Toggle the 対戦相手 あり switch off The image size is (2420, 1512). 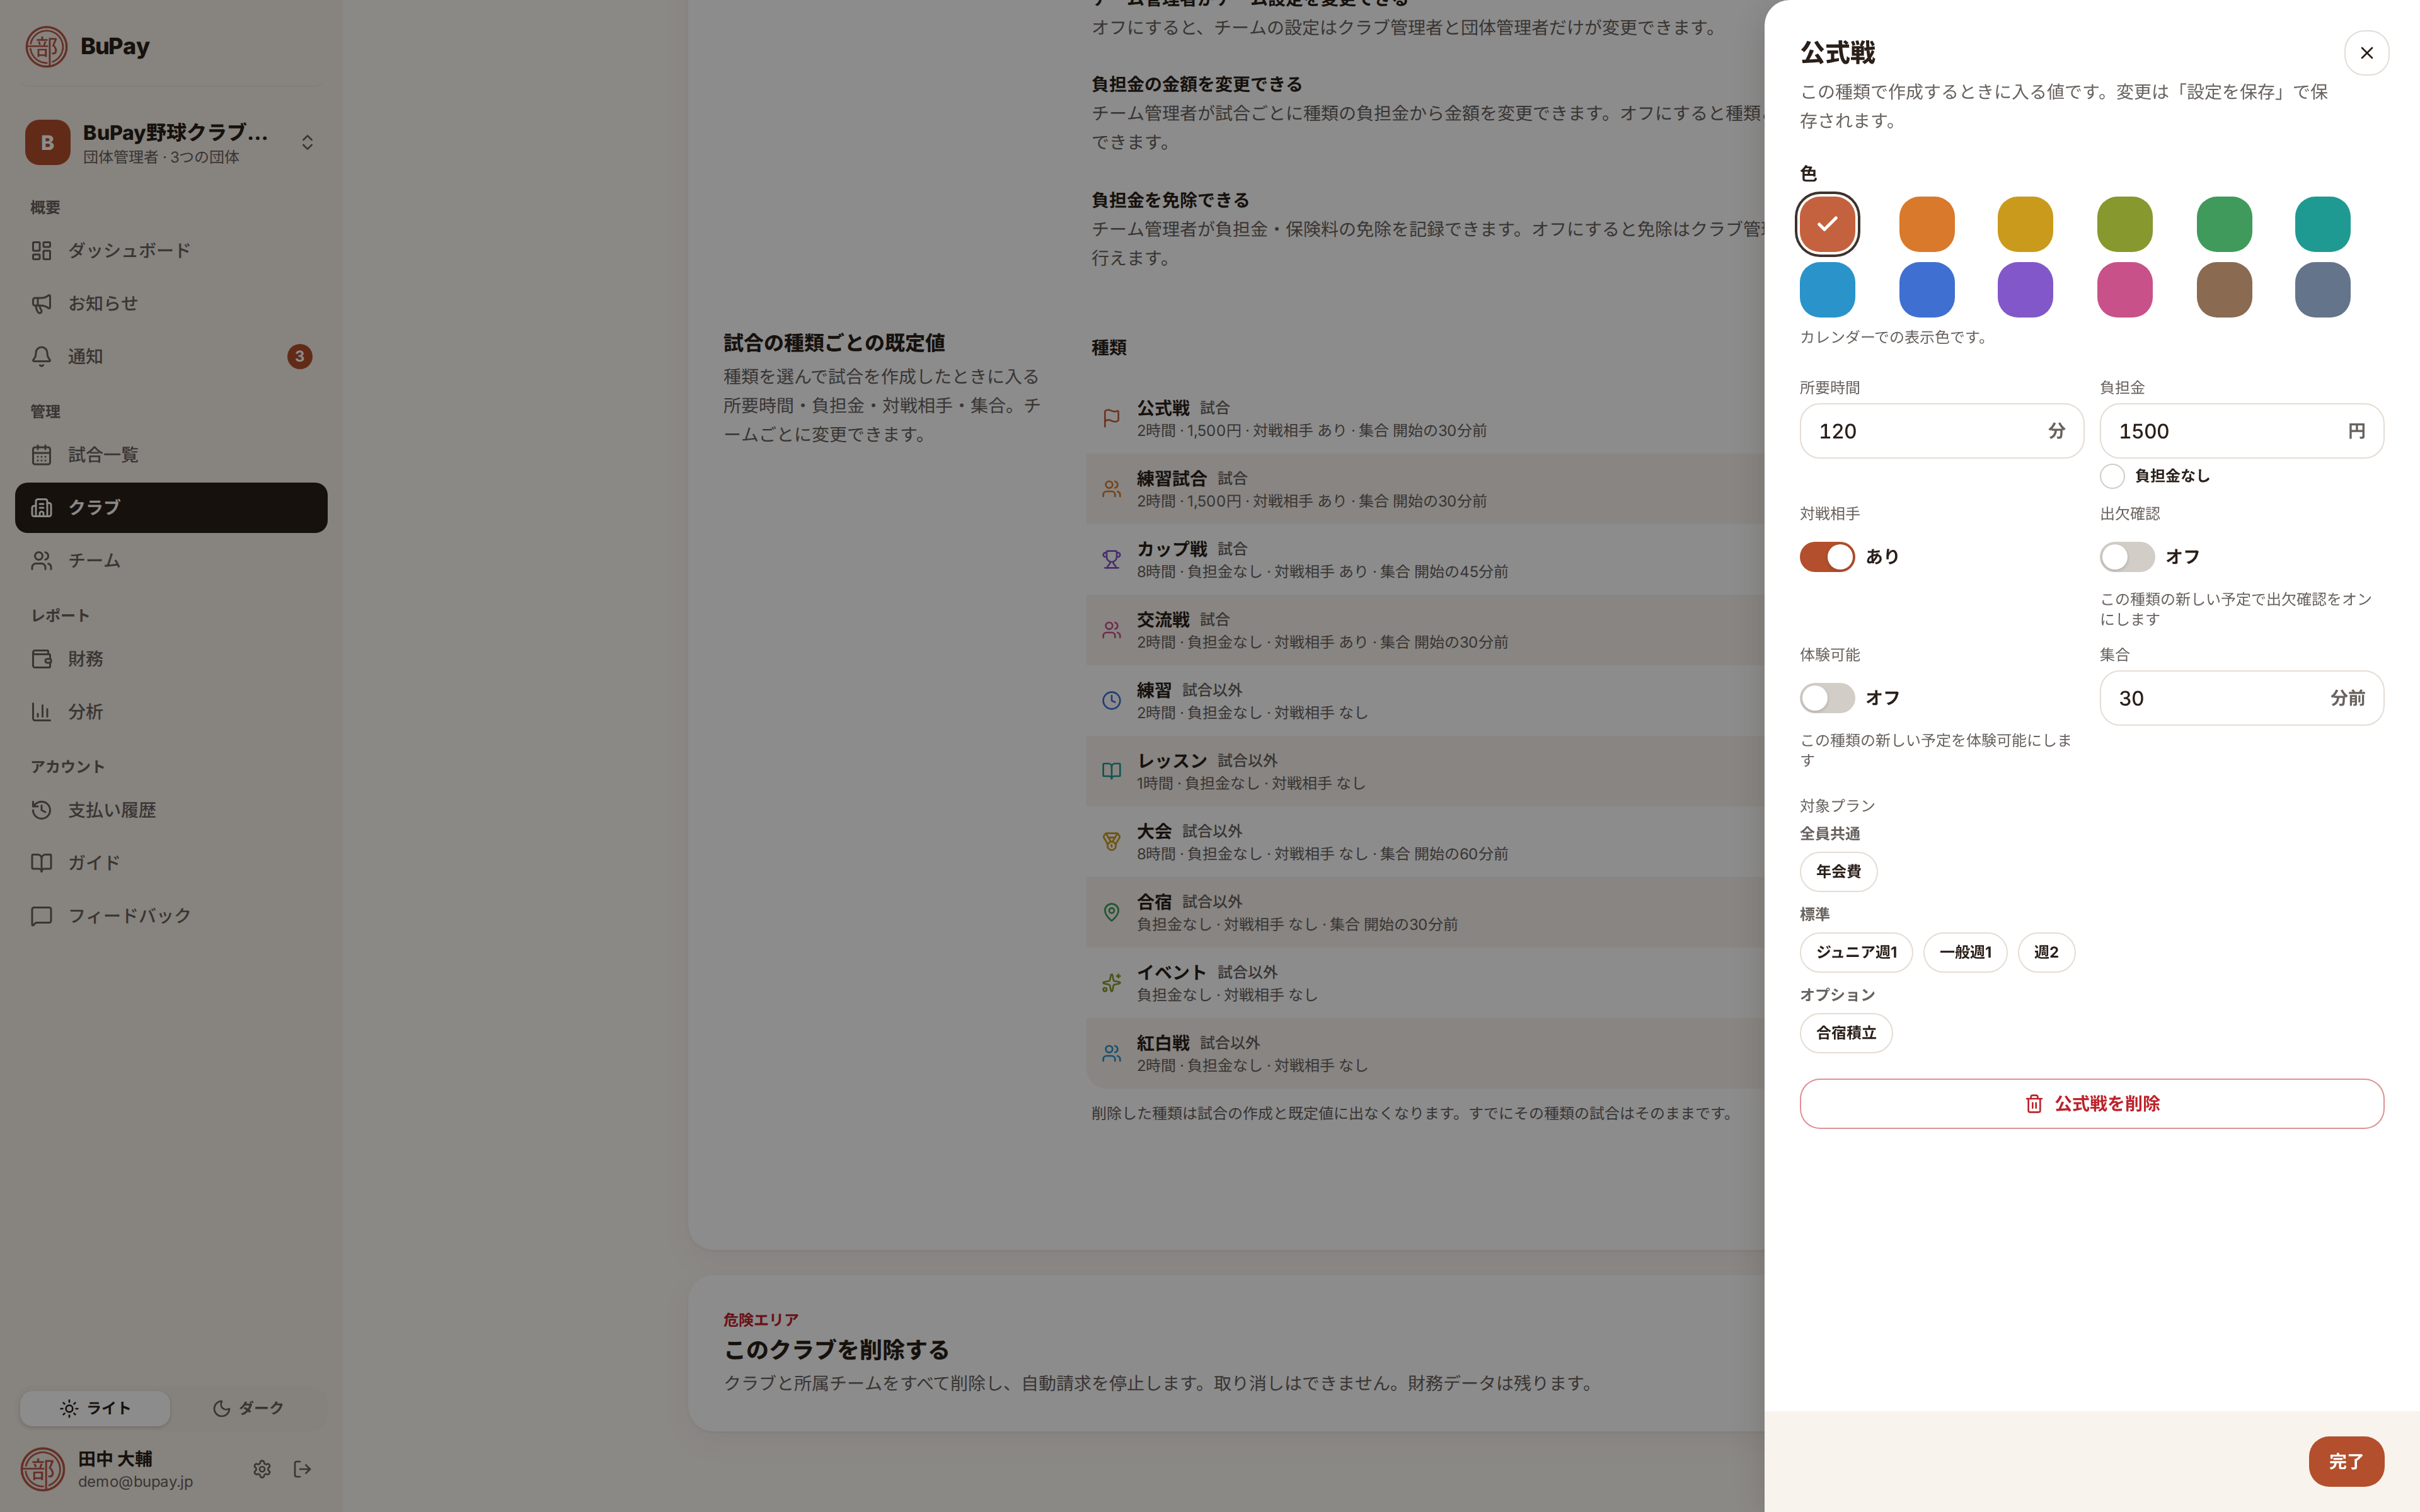1827,557
